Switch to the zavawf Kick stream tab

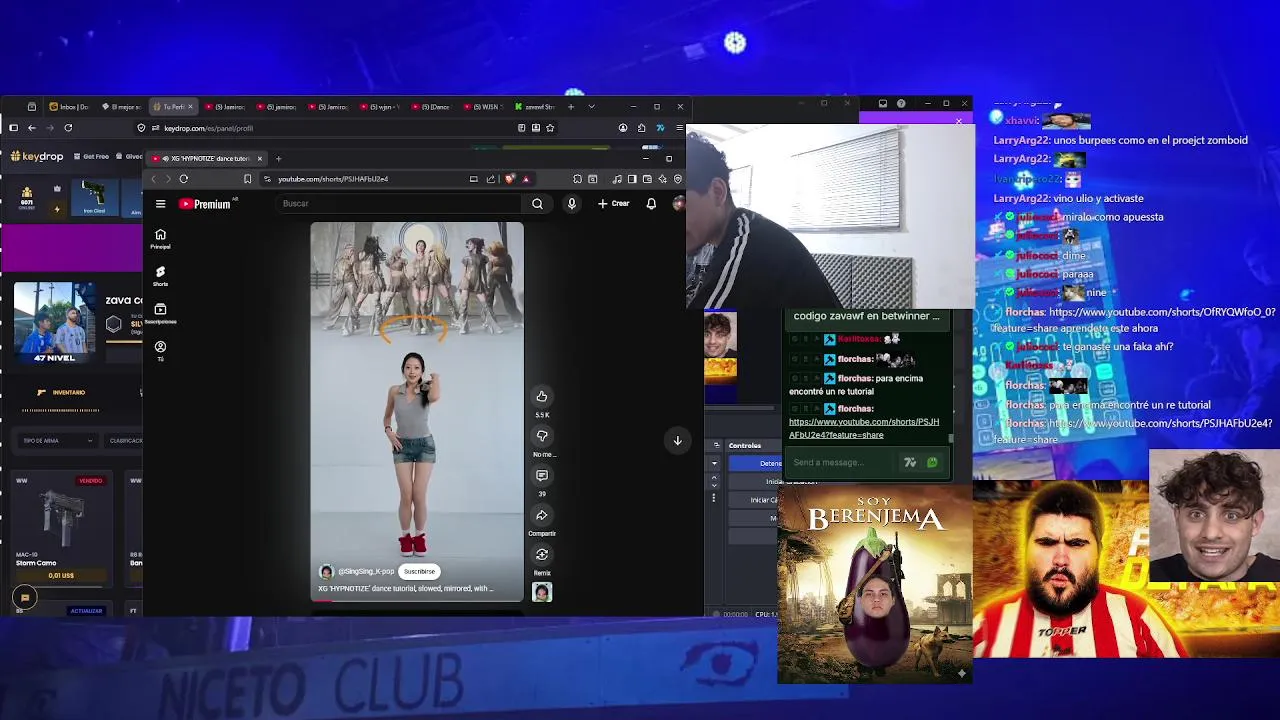click(x=536, y=107)
